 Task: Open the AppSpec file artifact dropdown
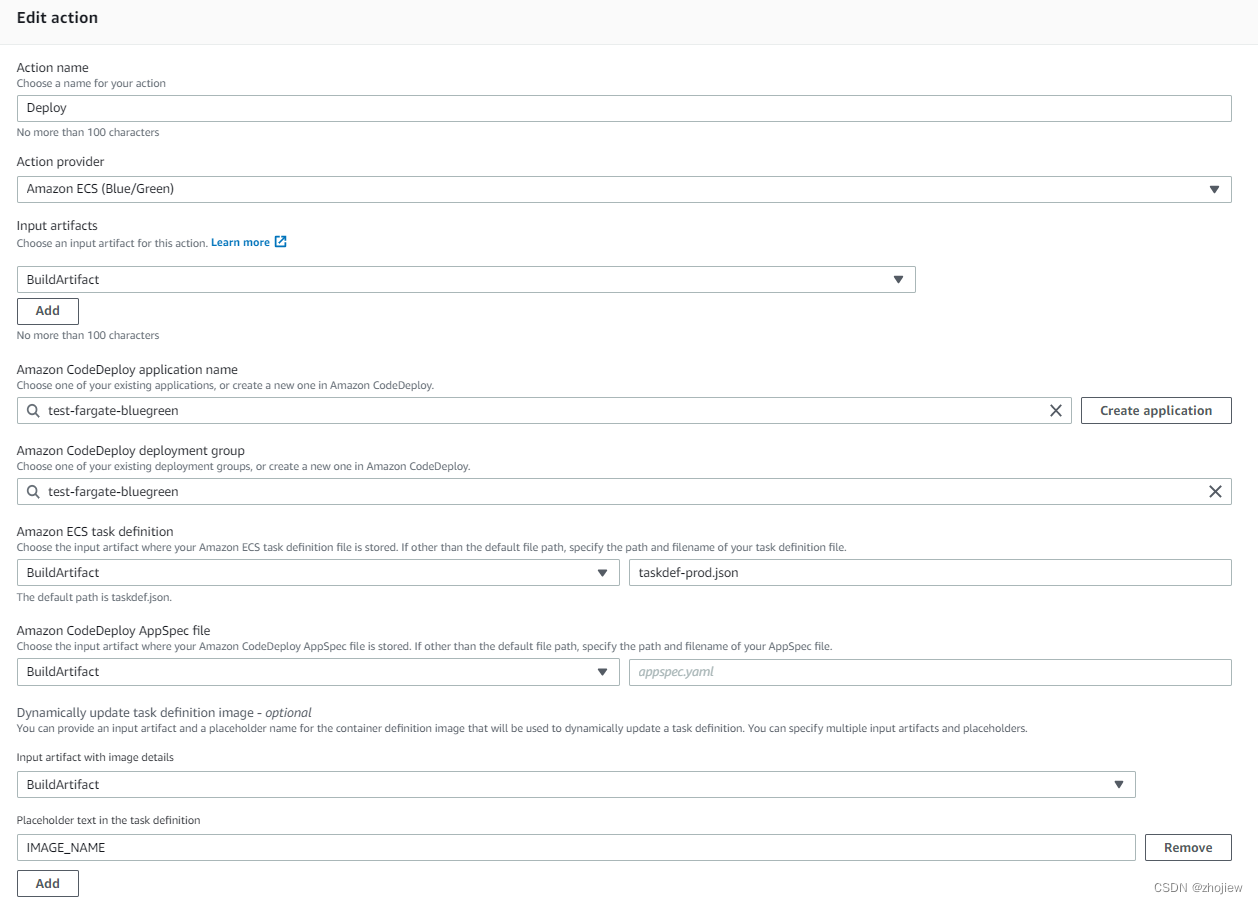click(318, 672)
